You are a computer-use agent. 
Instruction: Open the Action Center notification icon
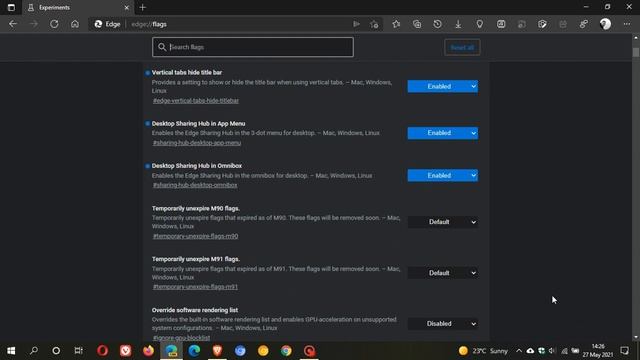coord(624,351)
